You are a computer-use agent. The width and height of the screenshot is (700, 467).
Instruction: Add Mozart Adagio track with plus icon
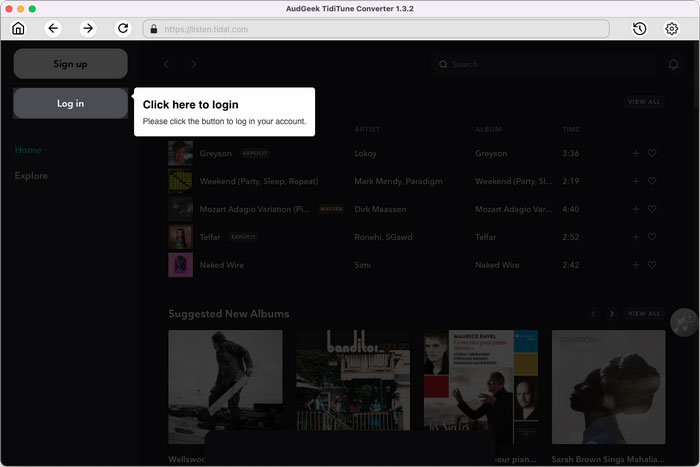[x=636, y=209]
